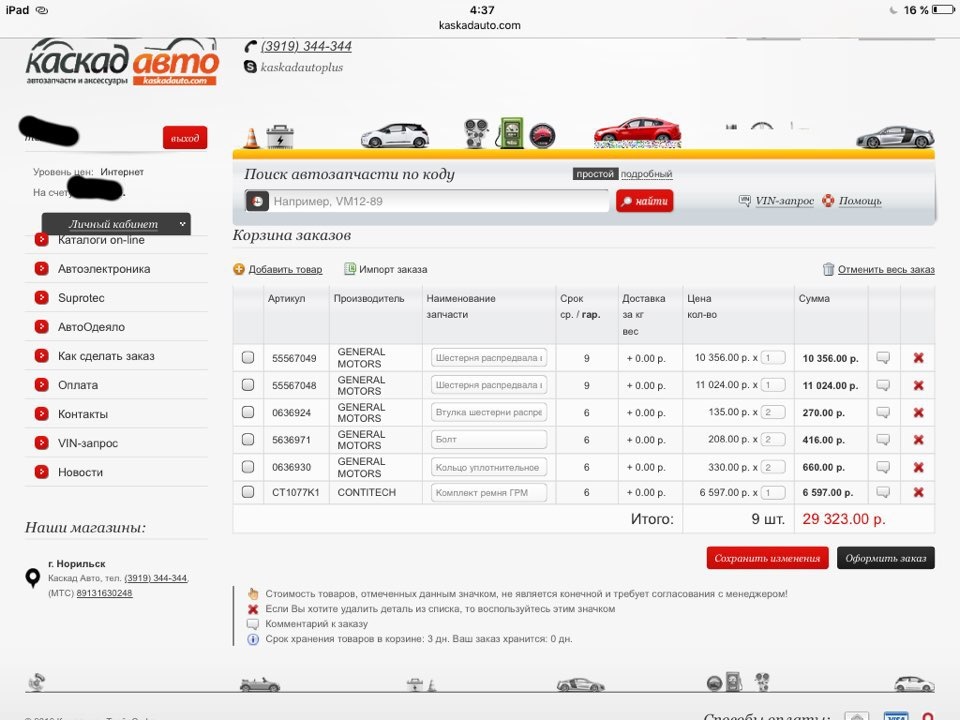
Task: Click Оформить заказ button
Action: pos(885,558)
